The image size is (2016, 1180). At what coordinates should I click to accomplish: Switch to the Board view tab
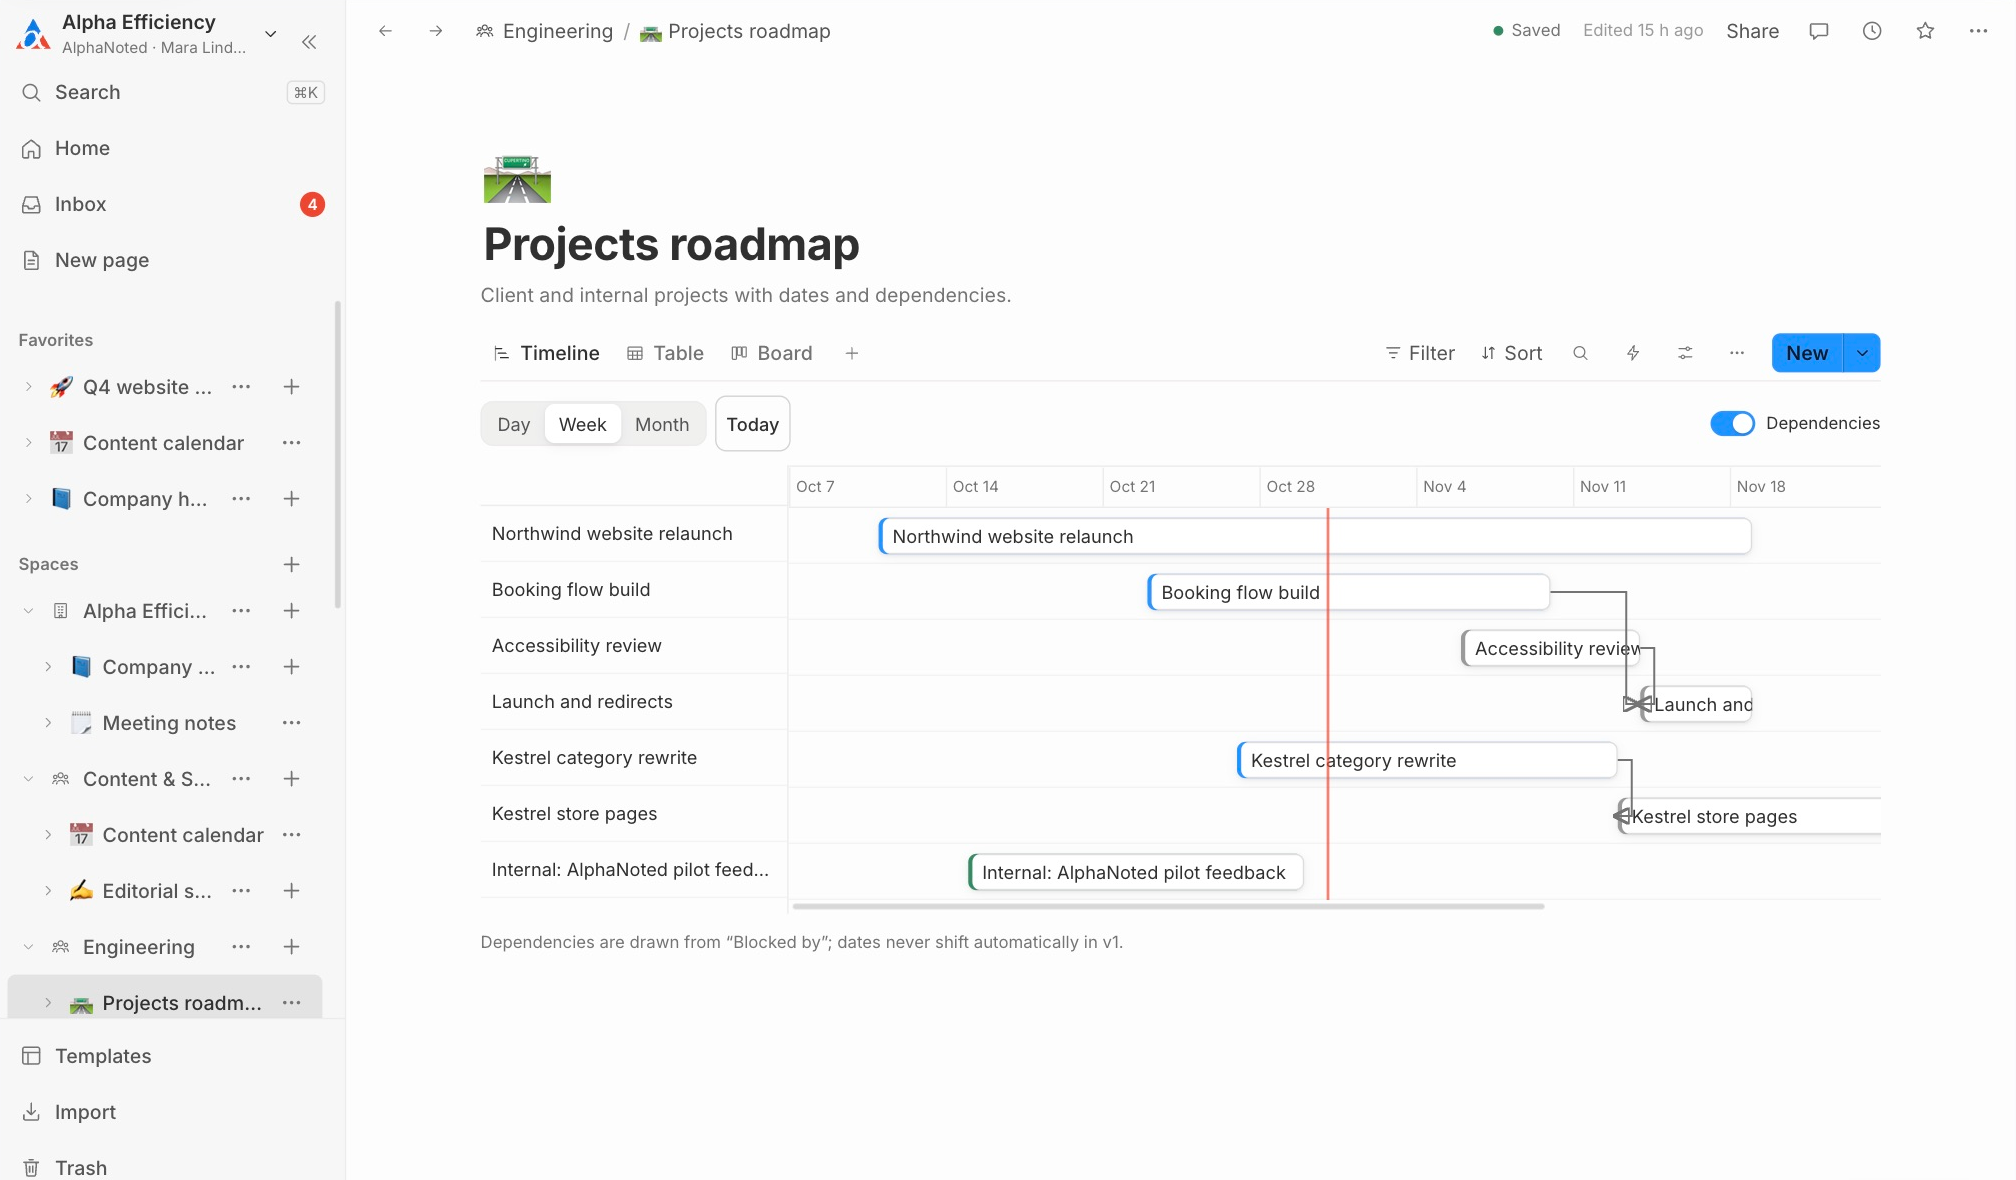pos(771,353)
